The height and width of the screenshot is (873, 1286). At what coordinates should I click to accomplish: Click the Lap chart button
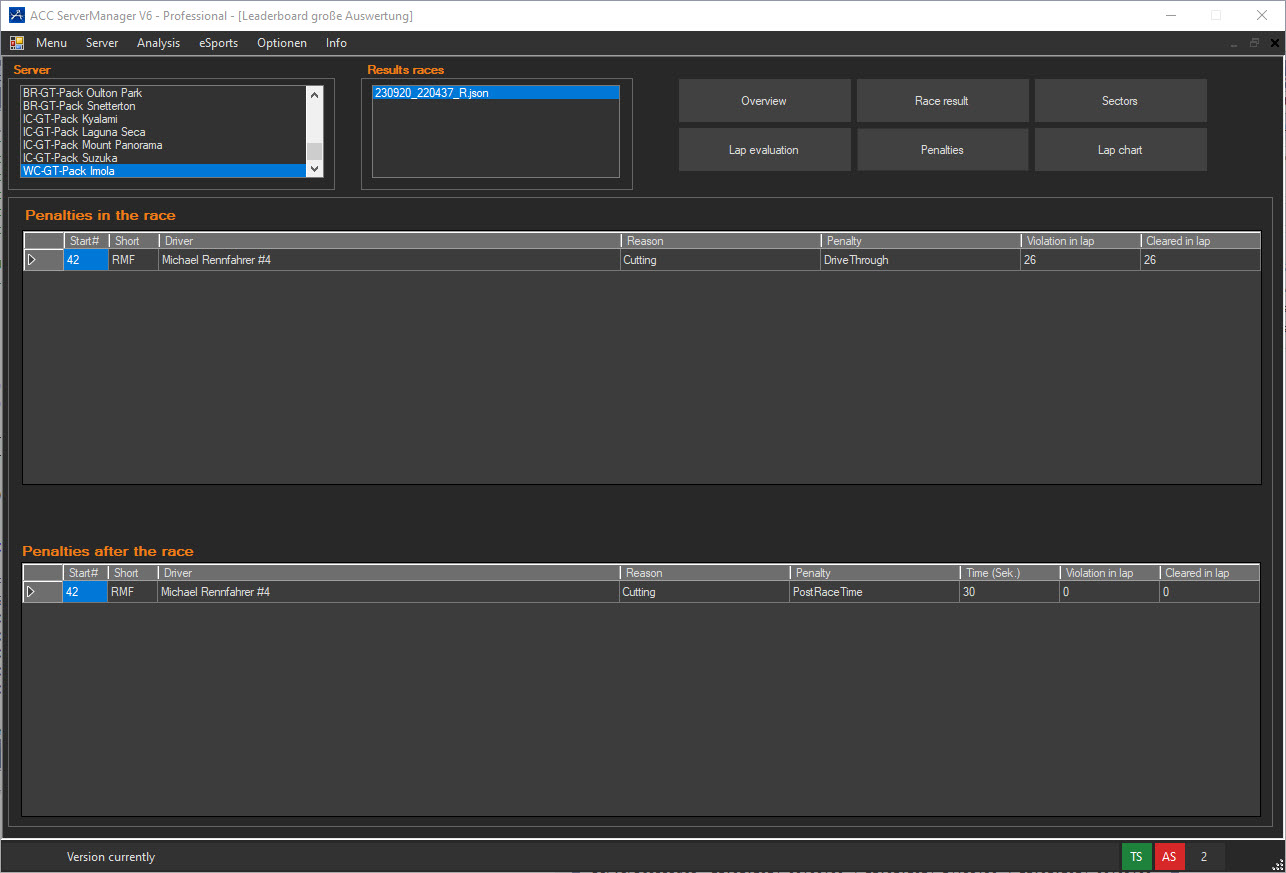pos(1120,150)
